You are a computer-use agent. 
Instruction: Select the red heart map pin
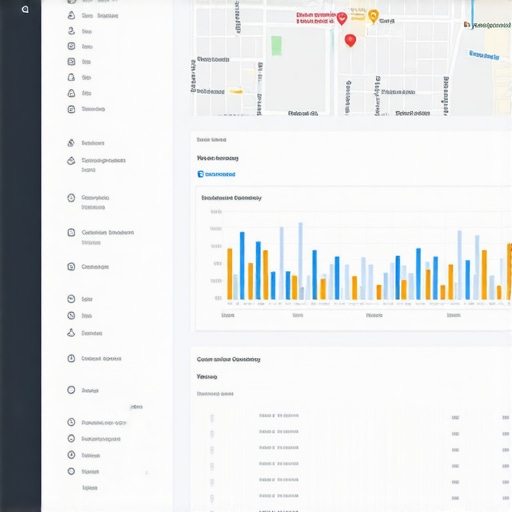(342, 18)
